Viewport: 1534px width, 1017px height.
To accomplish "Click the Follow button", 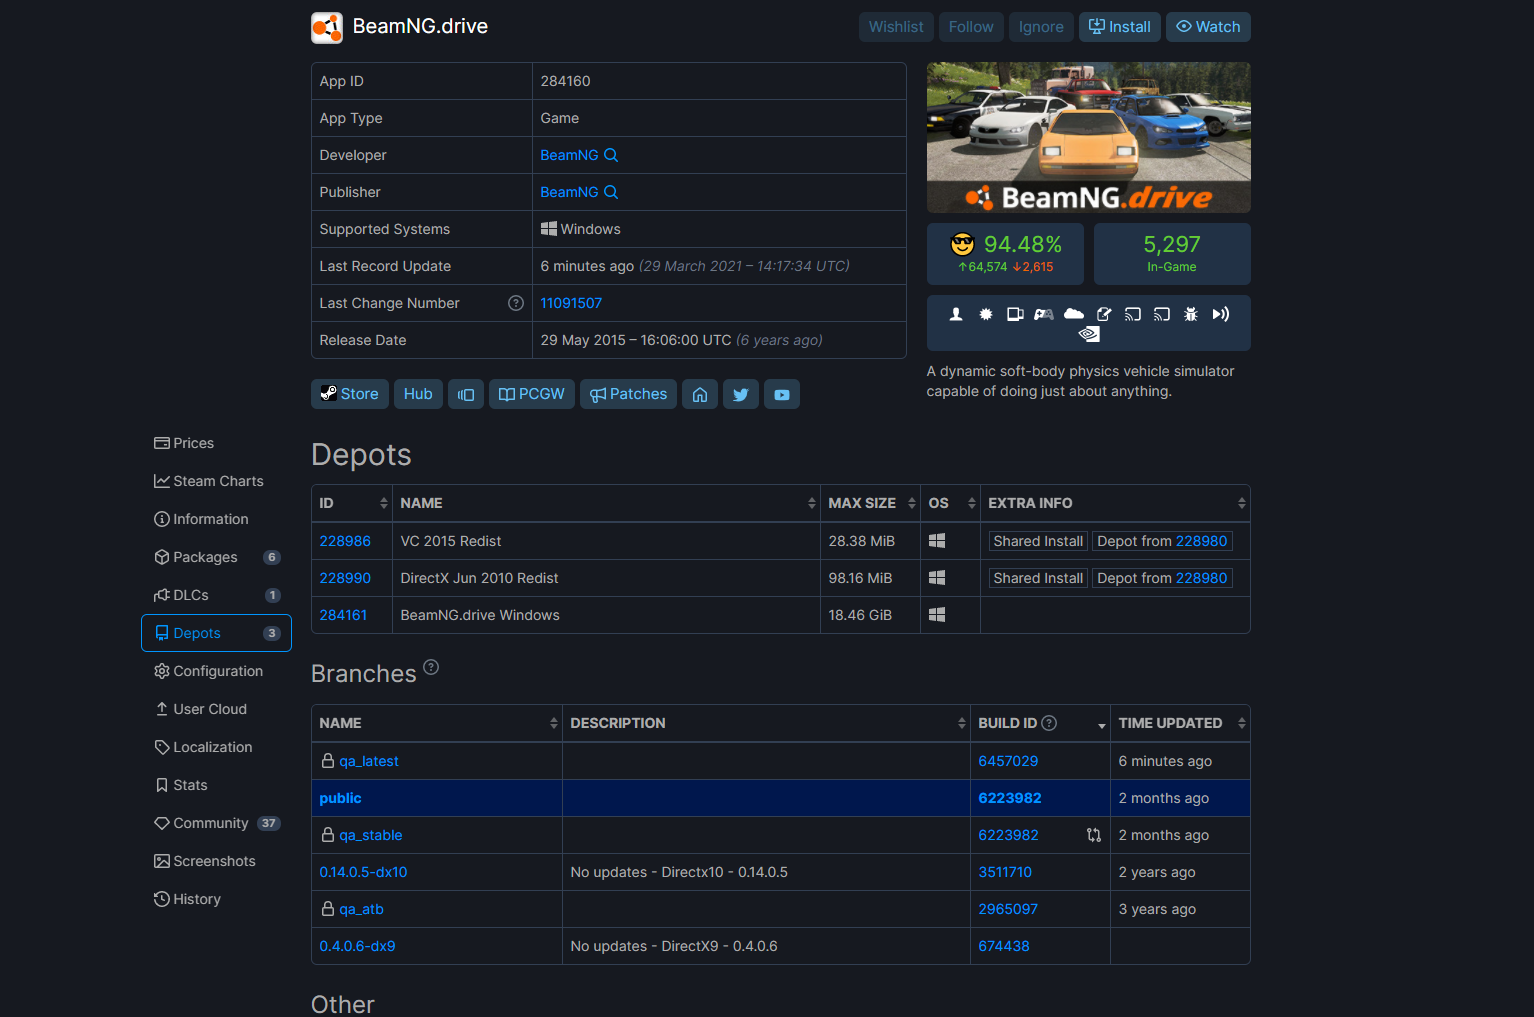I will 971,27.
